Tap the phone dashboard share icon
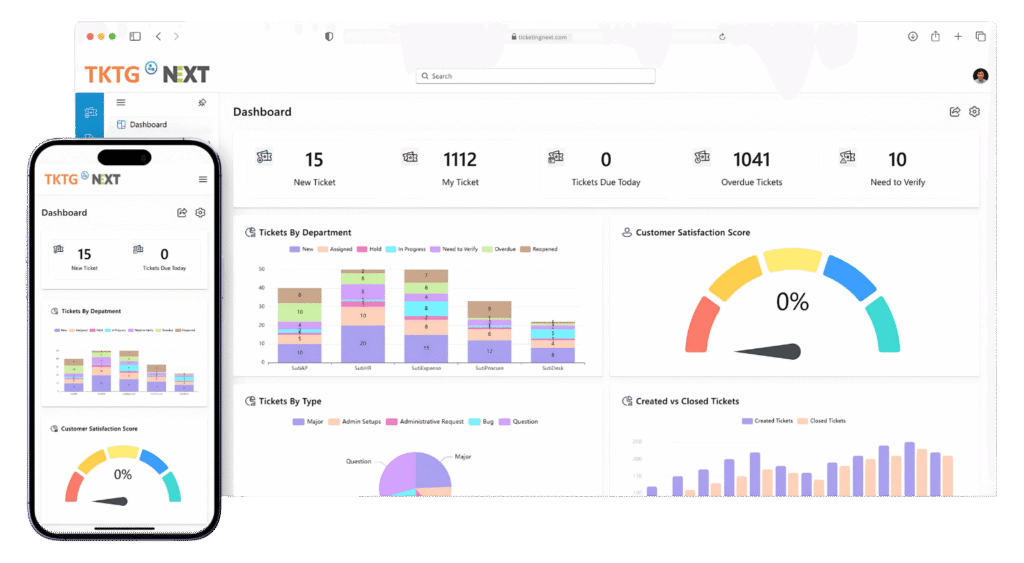1024x563 pixels. 182,213
